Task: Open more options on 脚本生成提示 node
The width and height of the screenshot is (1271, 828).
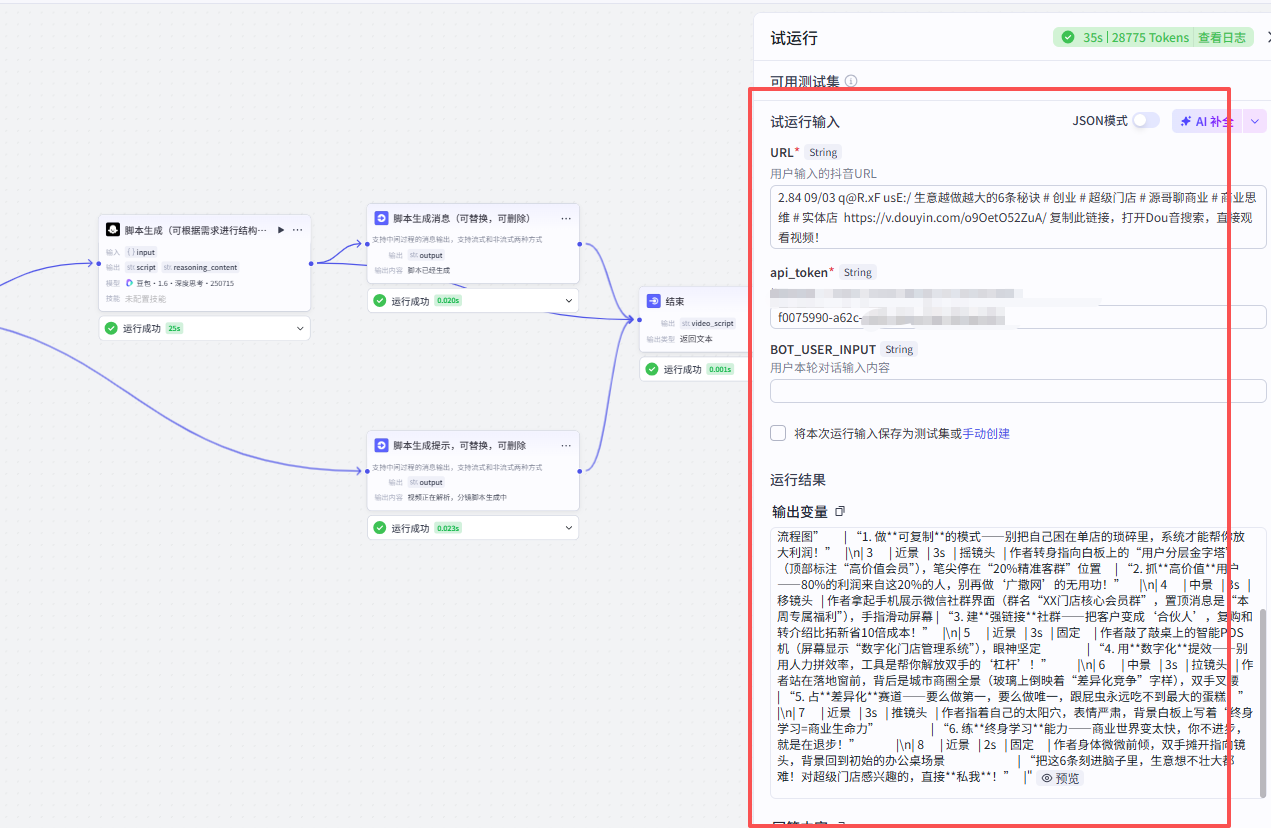Action: point(566,445)
